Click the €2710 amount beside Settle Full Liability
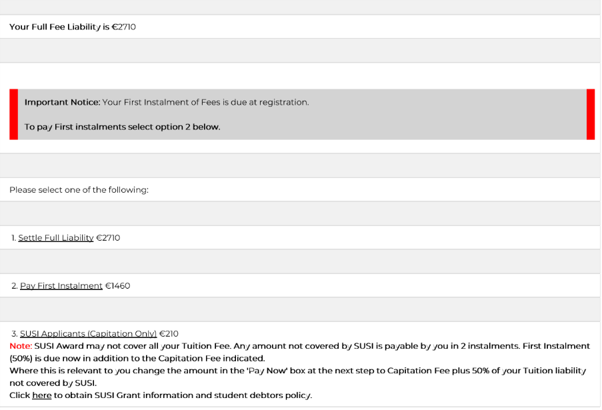 click(x=108, y=238)
